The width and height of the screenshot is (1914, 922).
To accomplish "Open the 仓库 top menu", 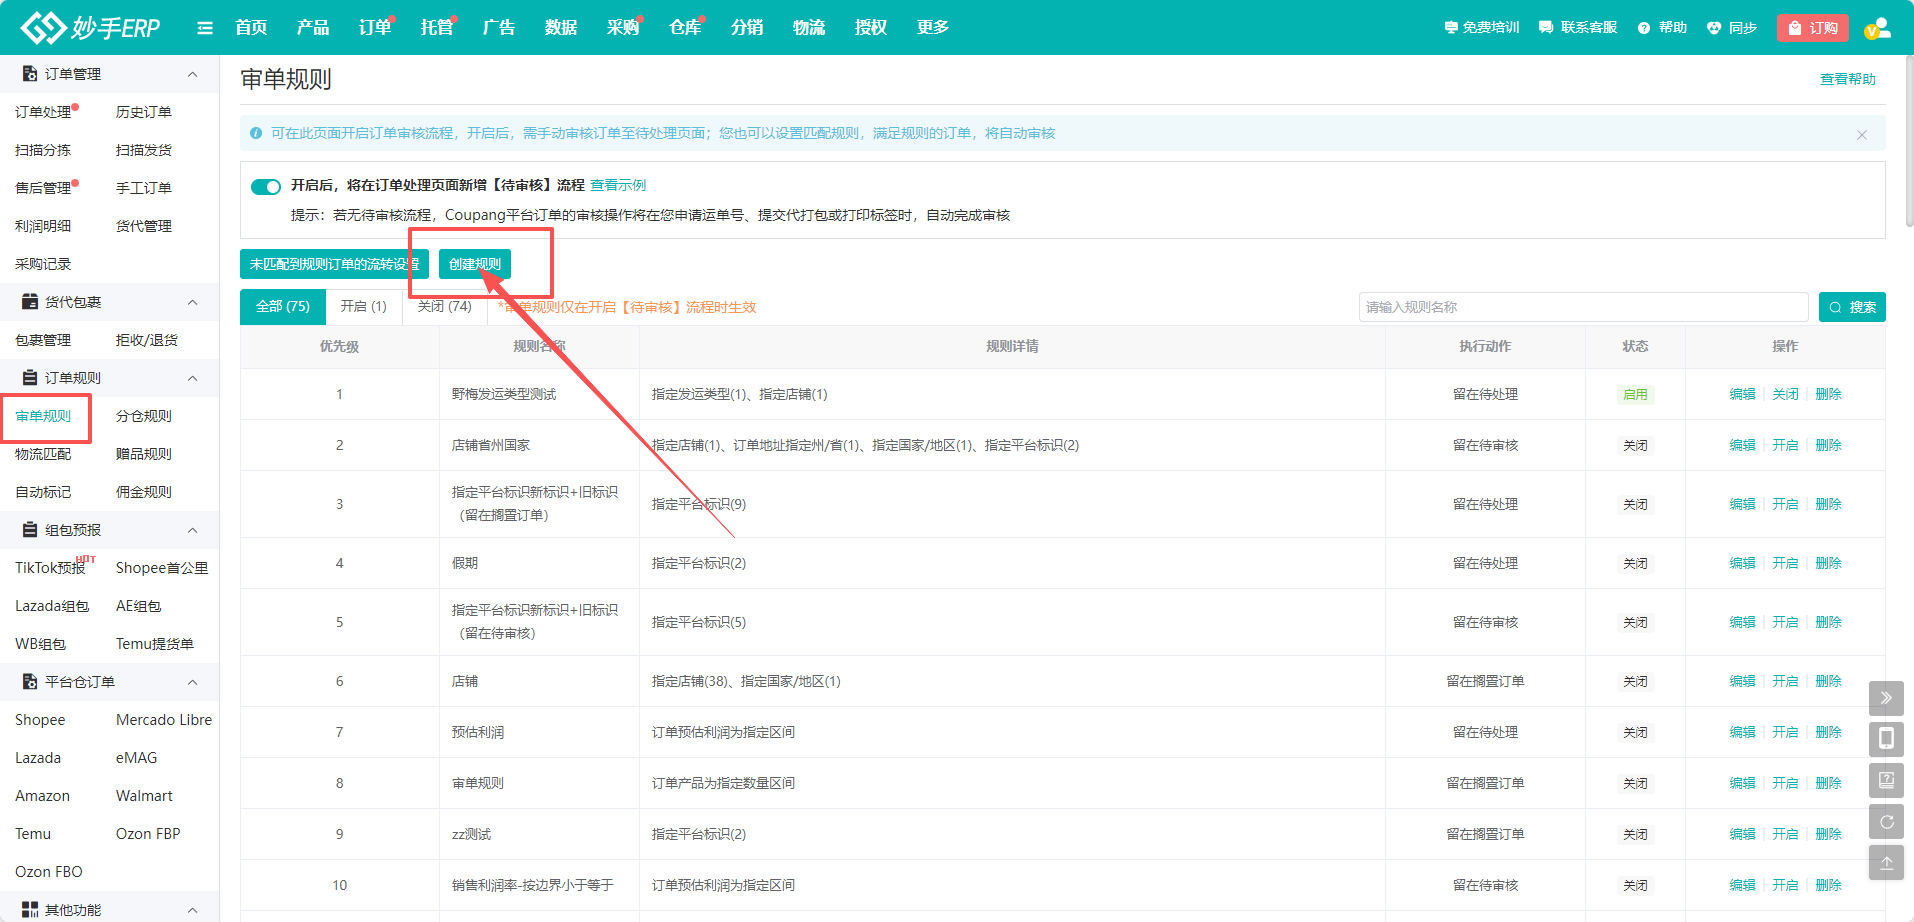I will tap(684, 28).
